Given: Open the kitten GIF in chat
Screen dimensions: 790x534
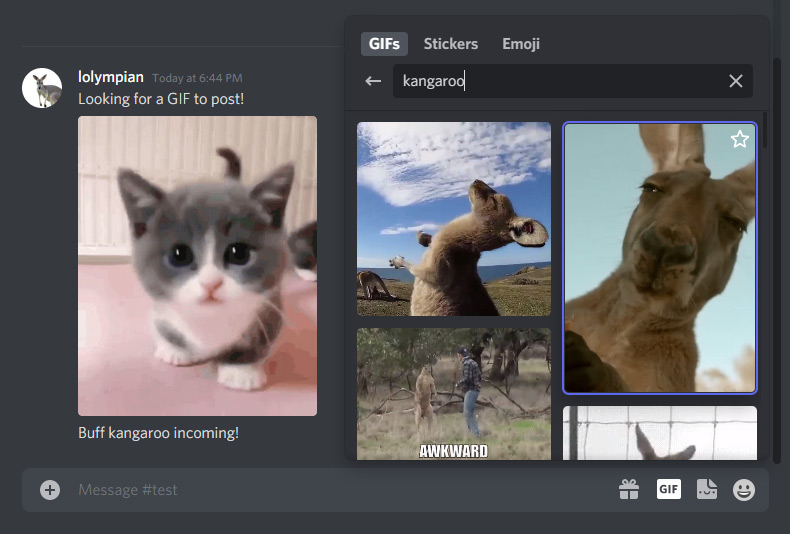Looking at the screenshot, I should (197, 265).
